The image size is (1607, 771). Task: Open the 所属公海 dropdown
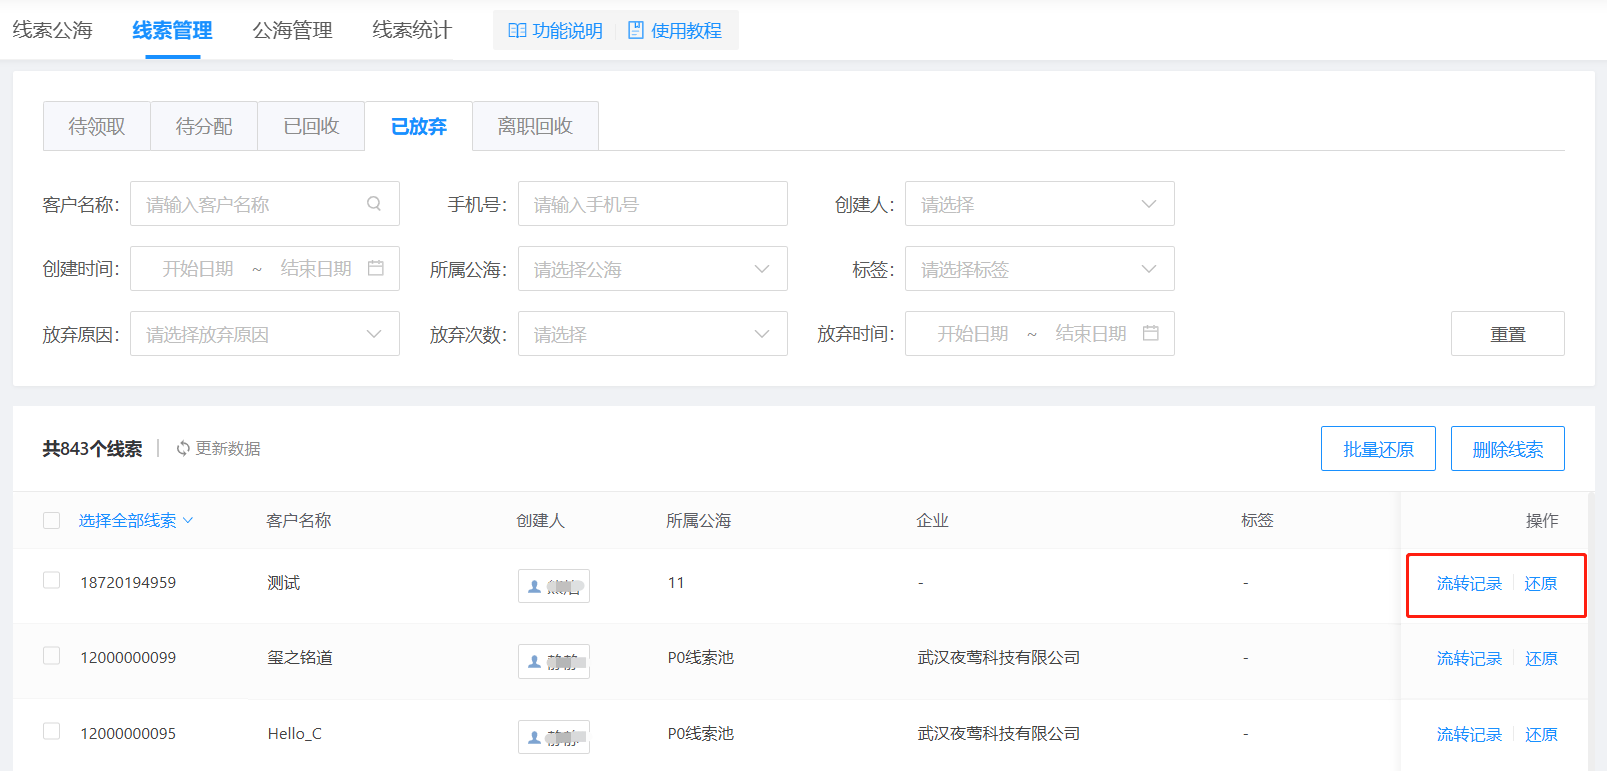click(653, 269)
